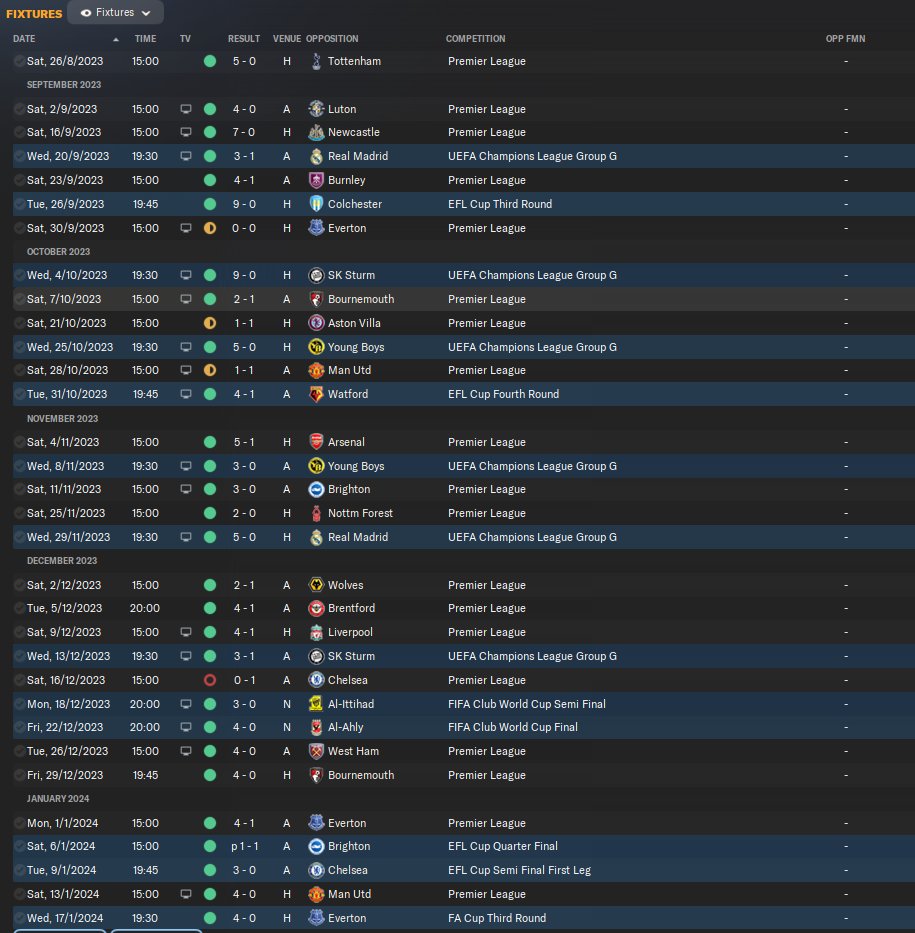The height and width of the screenshot is (933, 915).
Task: Click Chelsea badge on 16/12/2023 row
Action: pyautogui.click(x=317, y=680)
